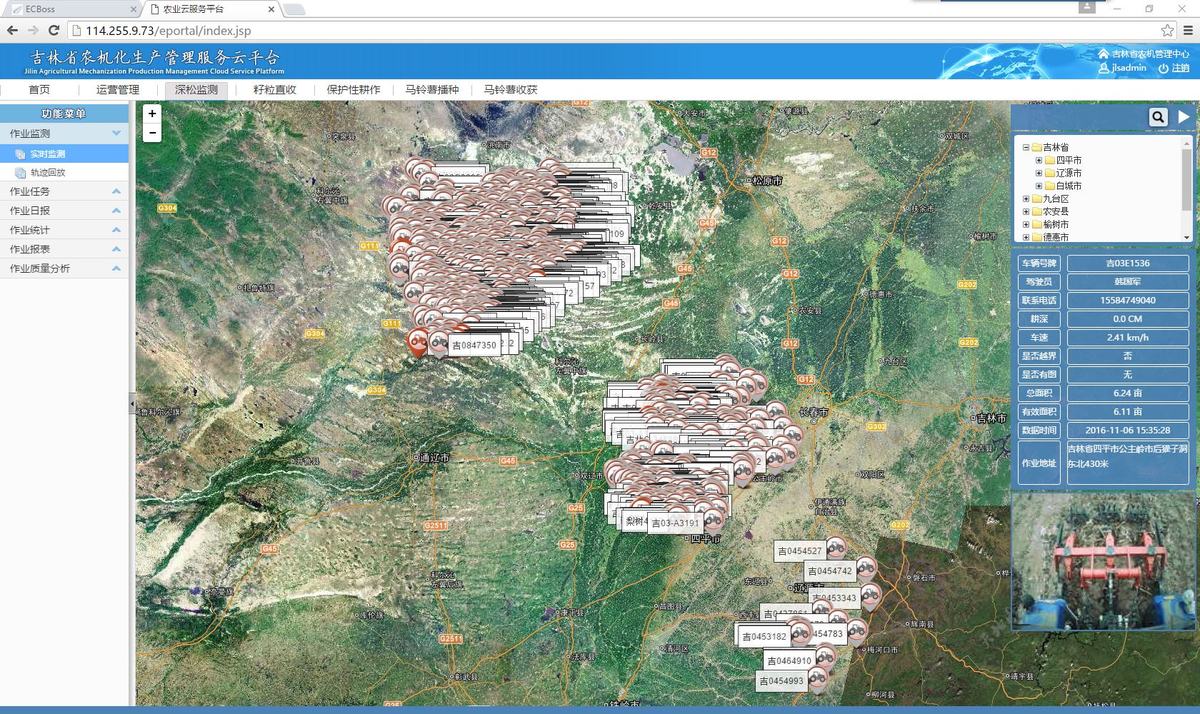The image size is (1200, 714).
Task: Click the 车速 value 2.41 km/h
Action: (x=1127, y=337)
